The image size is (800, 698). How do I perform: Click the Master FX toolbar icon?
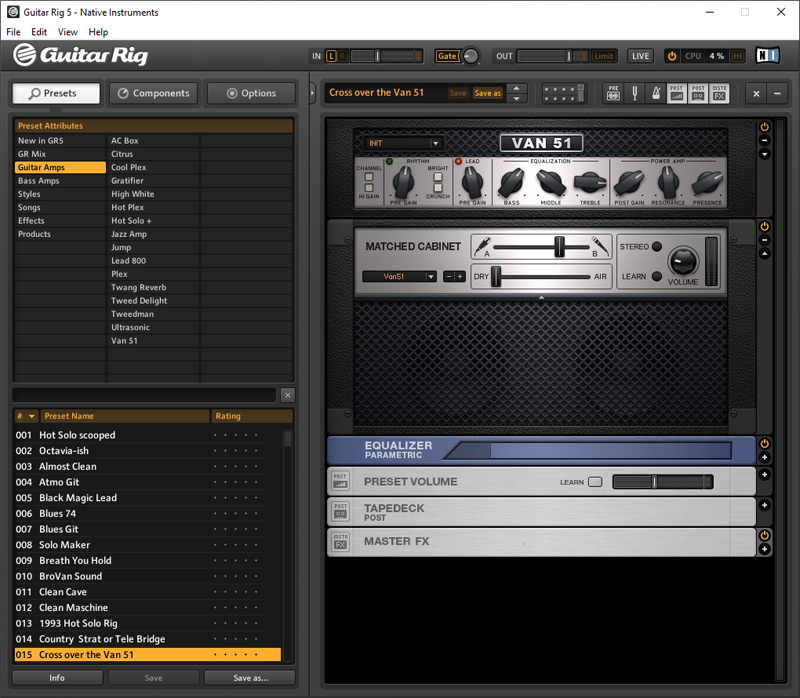tap(720, 93)
